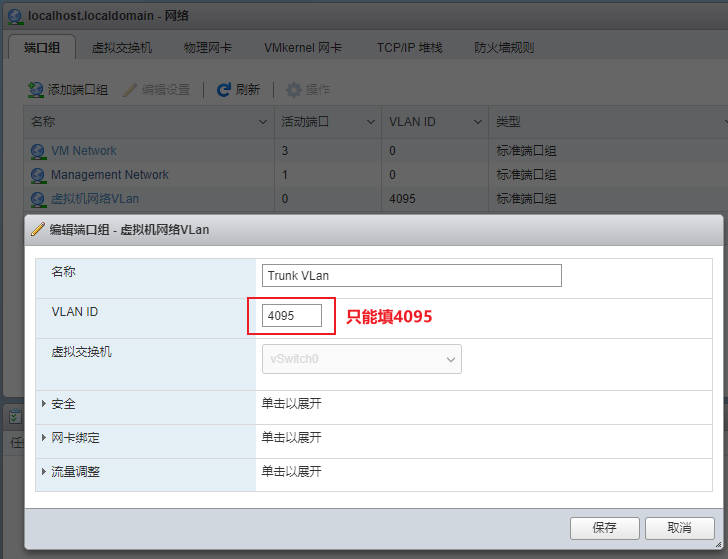Expand the 流量调整 section
The width and height of the screenshot is (728, 559).
click(44, 471)
